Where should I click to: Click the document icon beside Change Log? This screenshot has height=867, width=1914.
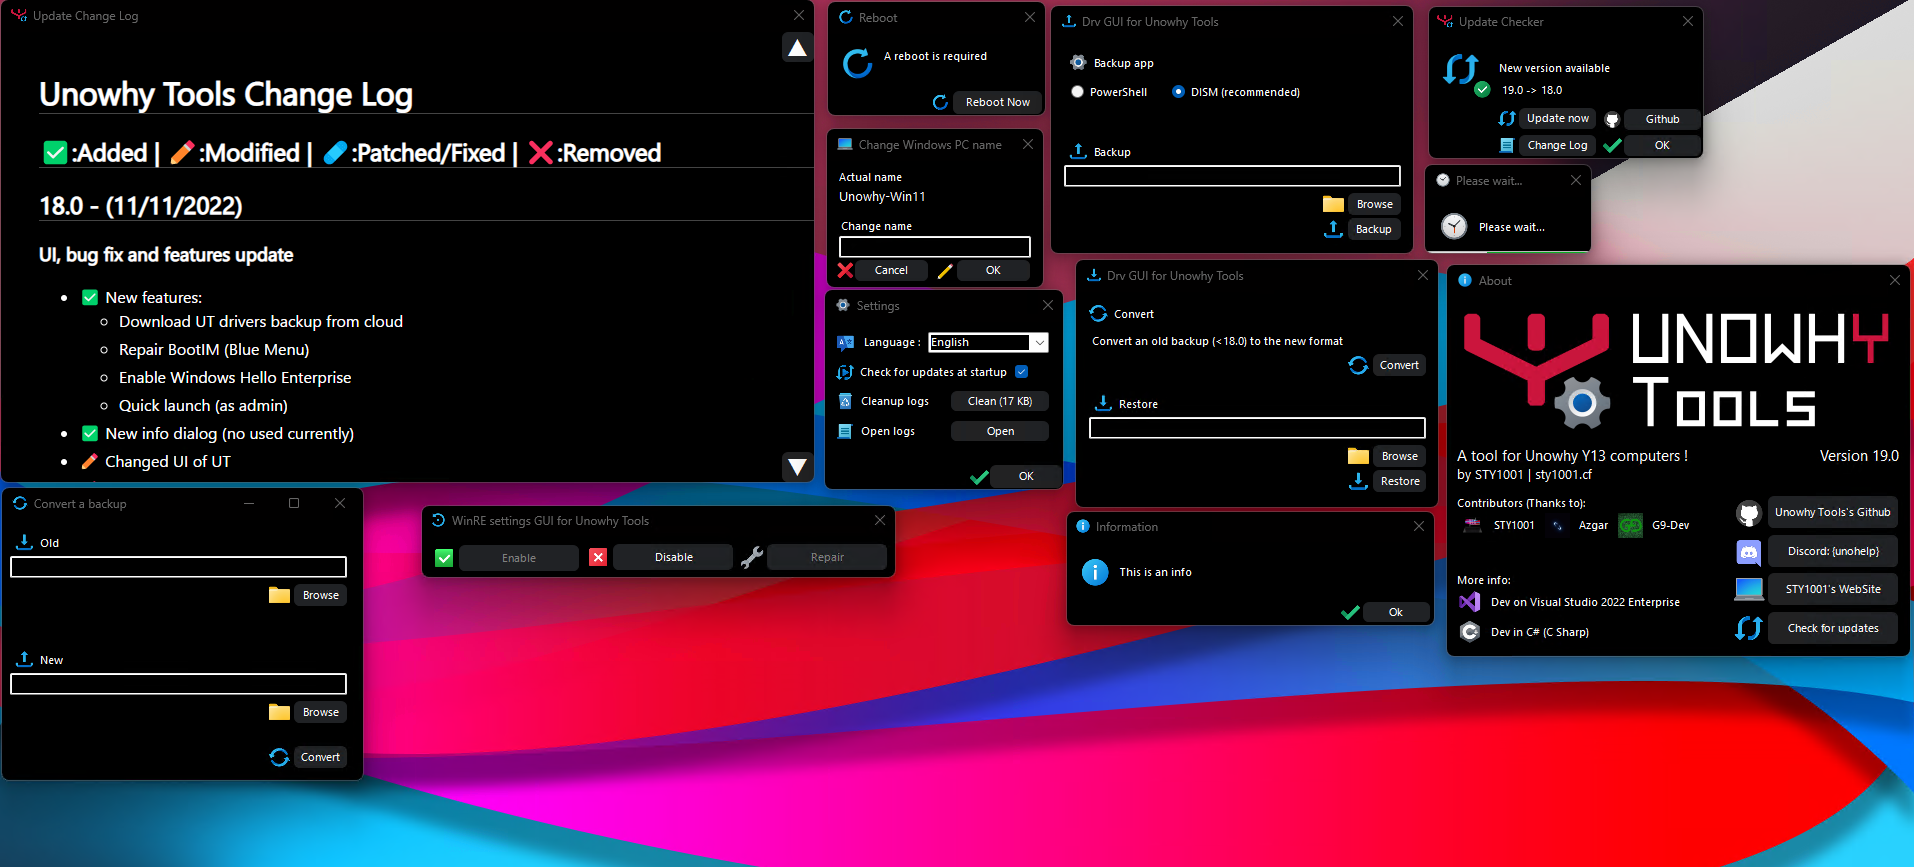pyautogui.click(x=1507, y=145)
